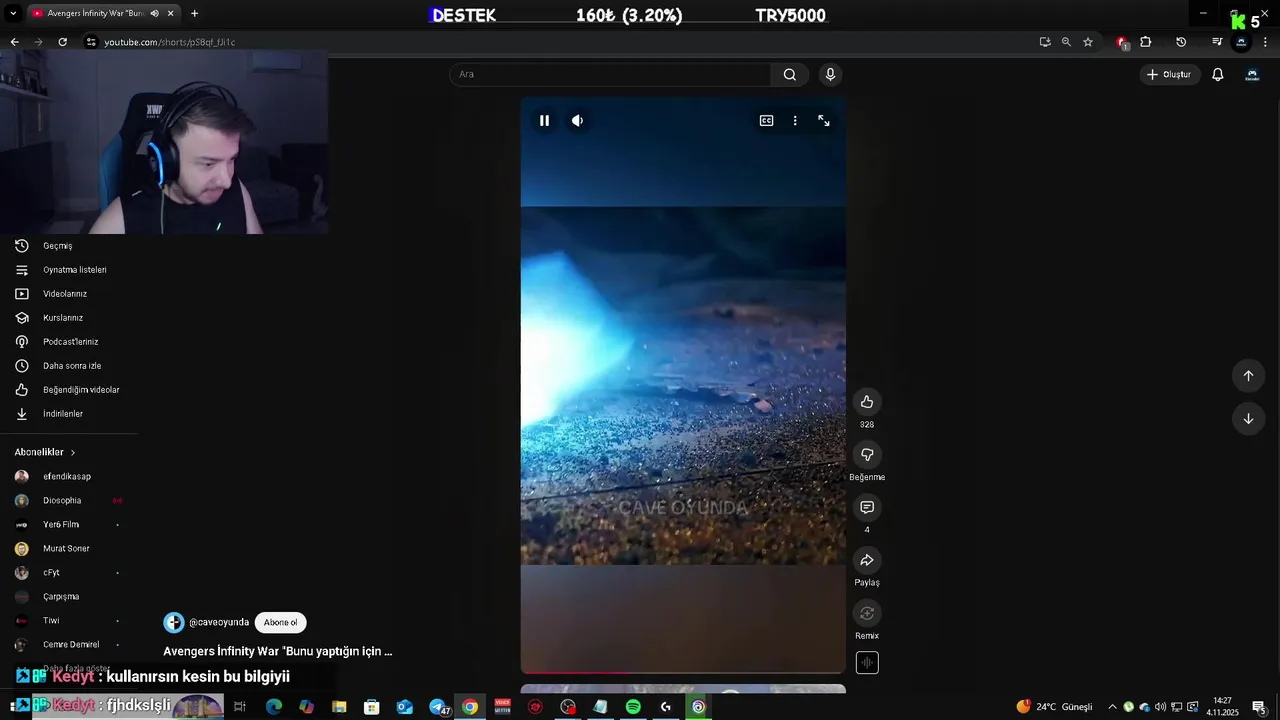Screen dimensions: 1280x720
Task: Open the Chrome tab search dropdown
Action: (13, 13)
